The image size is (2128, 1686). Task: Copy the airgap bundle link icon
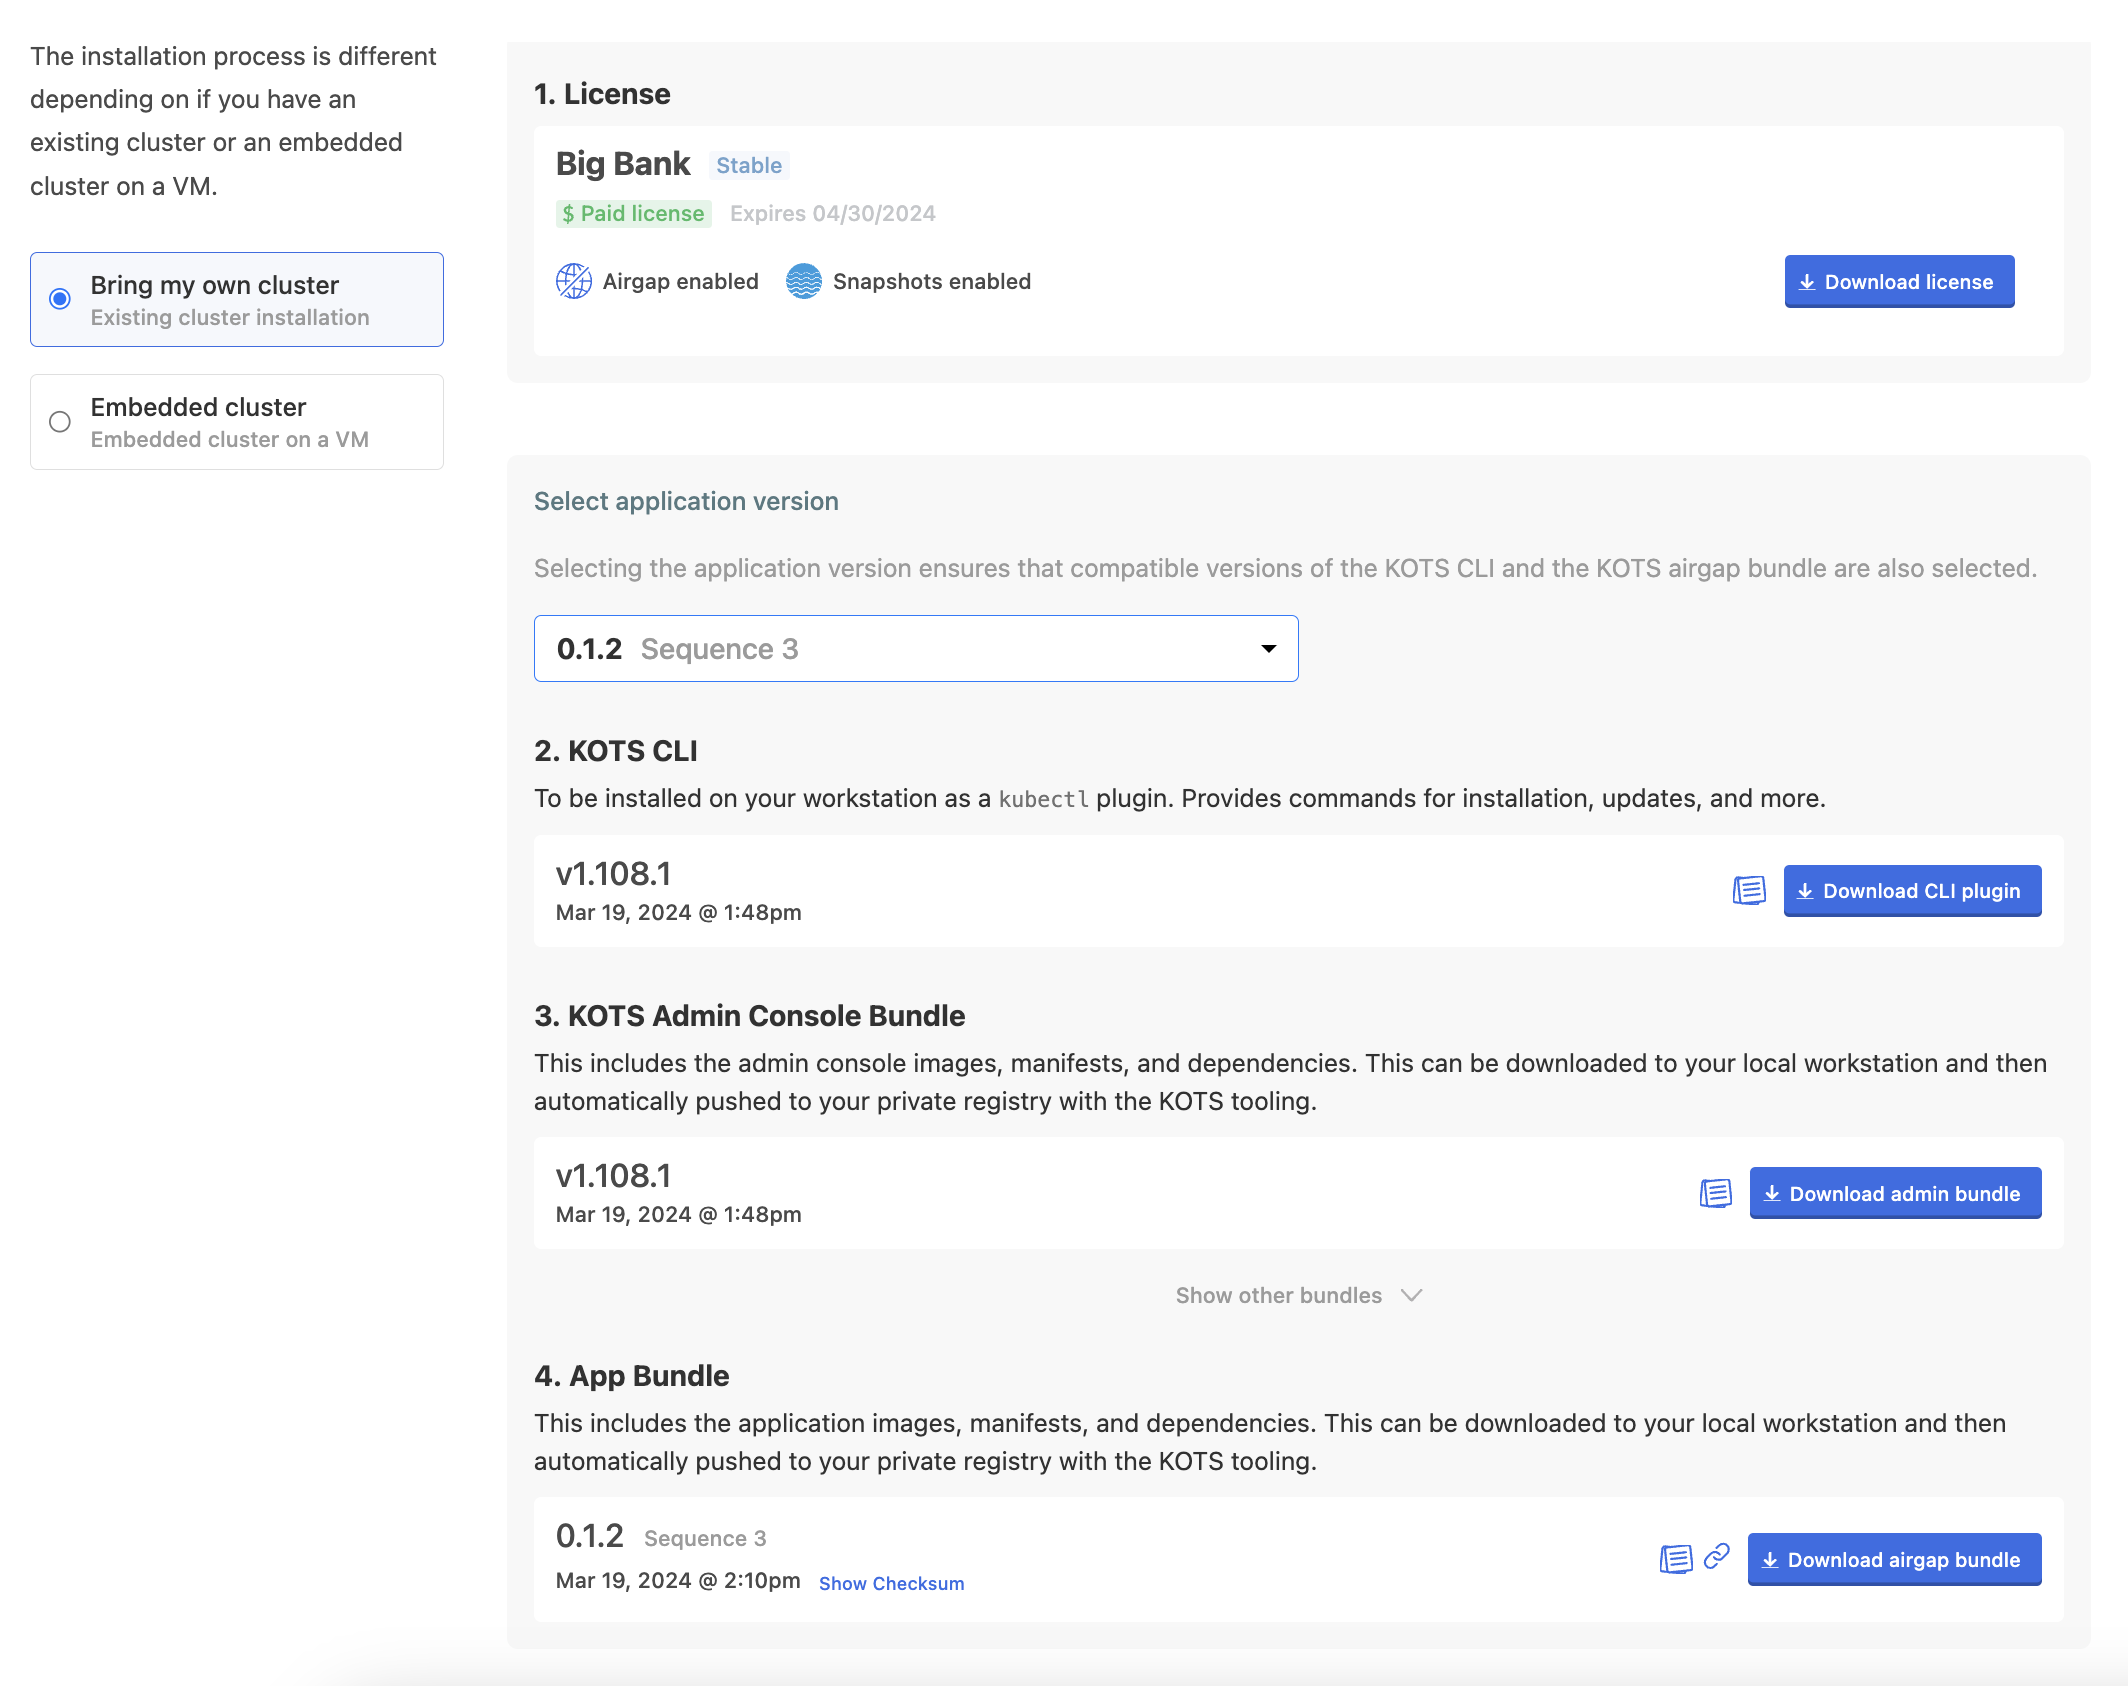pyautogui.click(x=1717, y=1556)
